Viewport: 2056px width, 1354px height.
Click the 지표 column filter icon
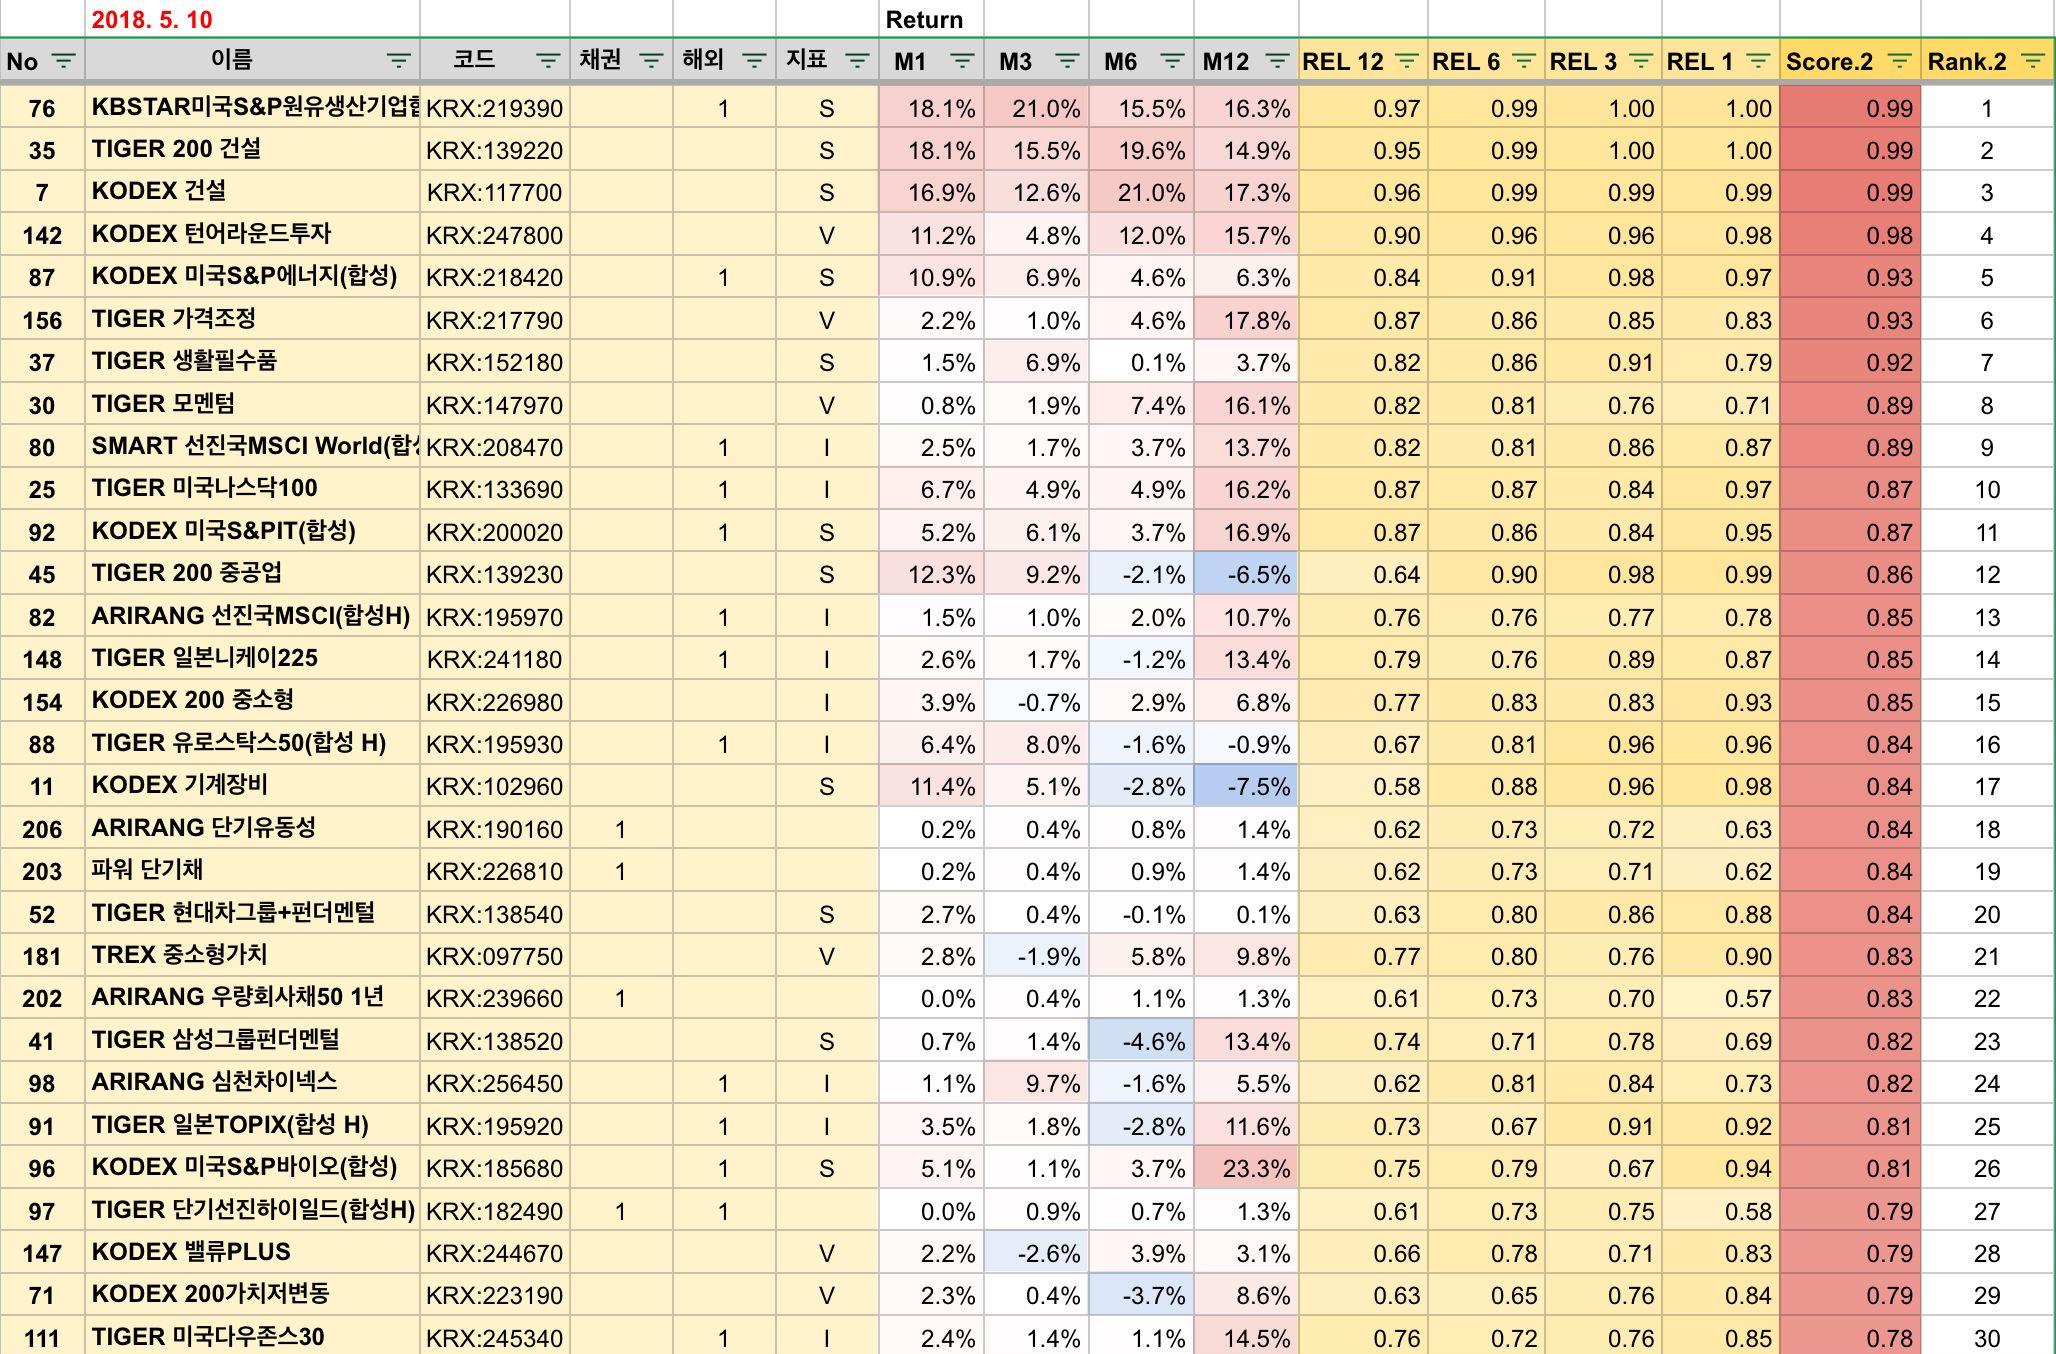coord(857,61)
